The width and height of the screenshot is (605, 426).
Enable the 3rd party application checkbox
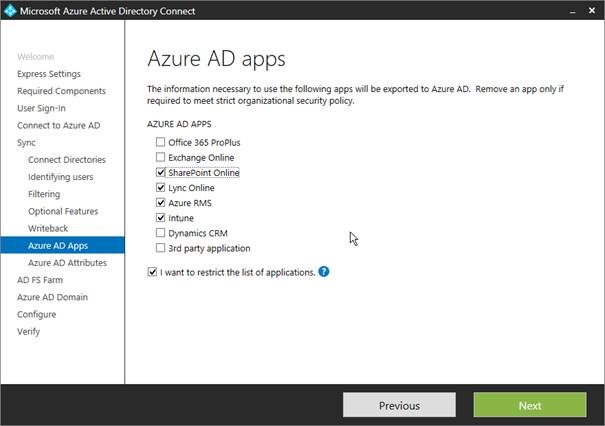point(160,248)
